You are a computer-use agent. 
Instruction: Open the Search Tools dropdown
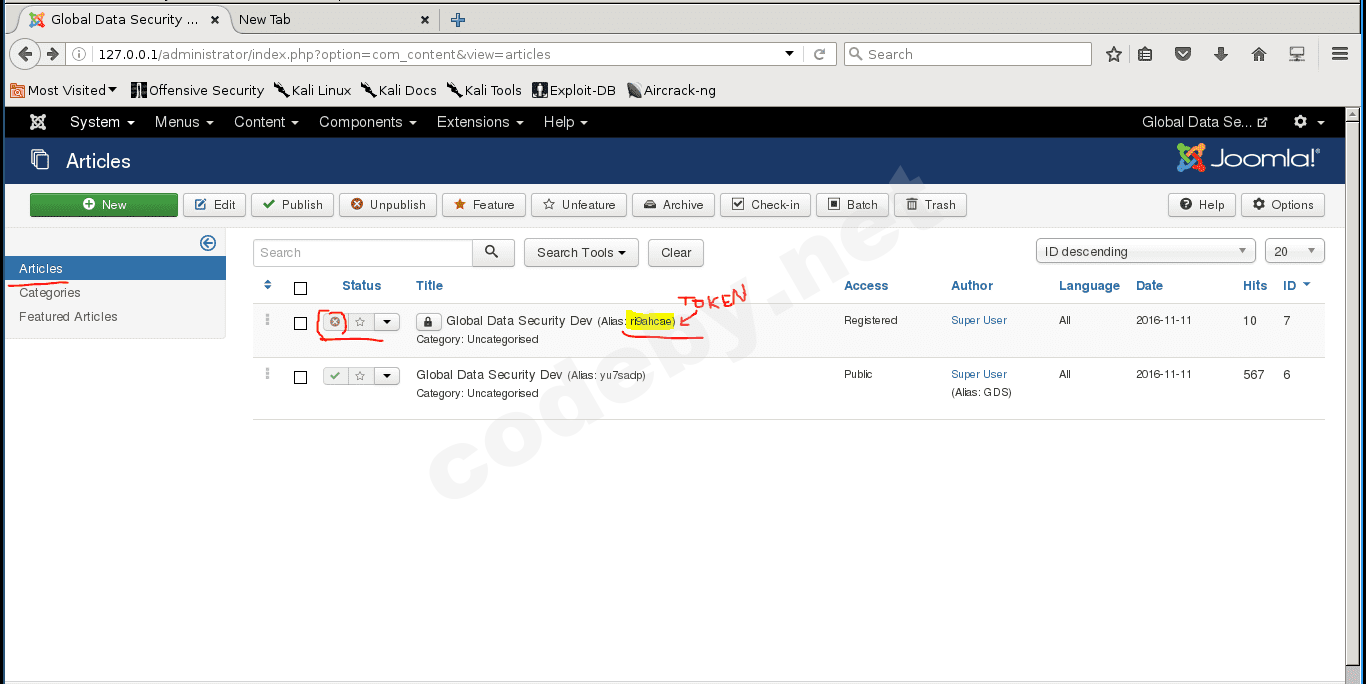coord(581,252)
